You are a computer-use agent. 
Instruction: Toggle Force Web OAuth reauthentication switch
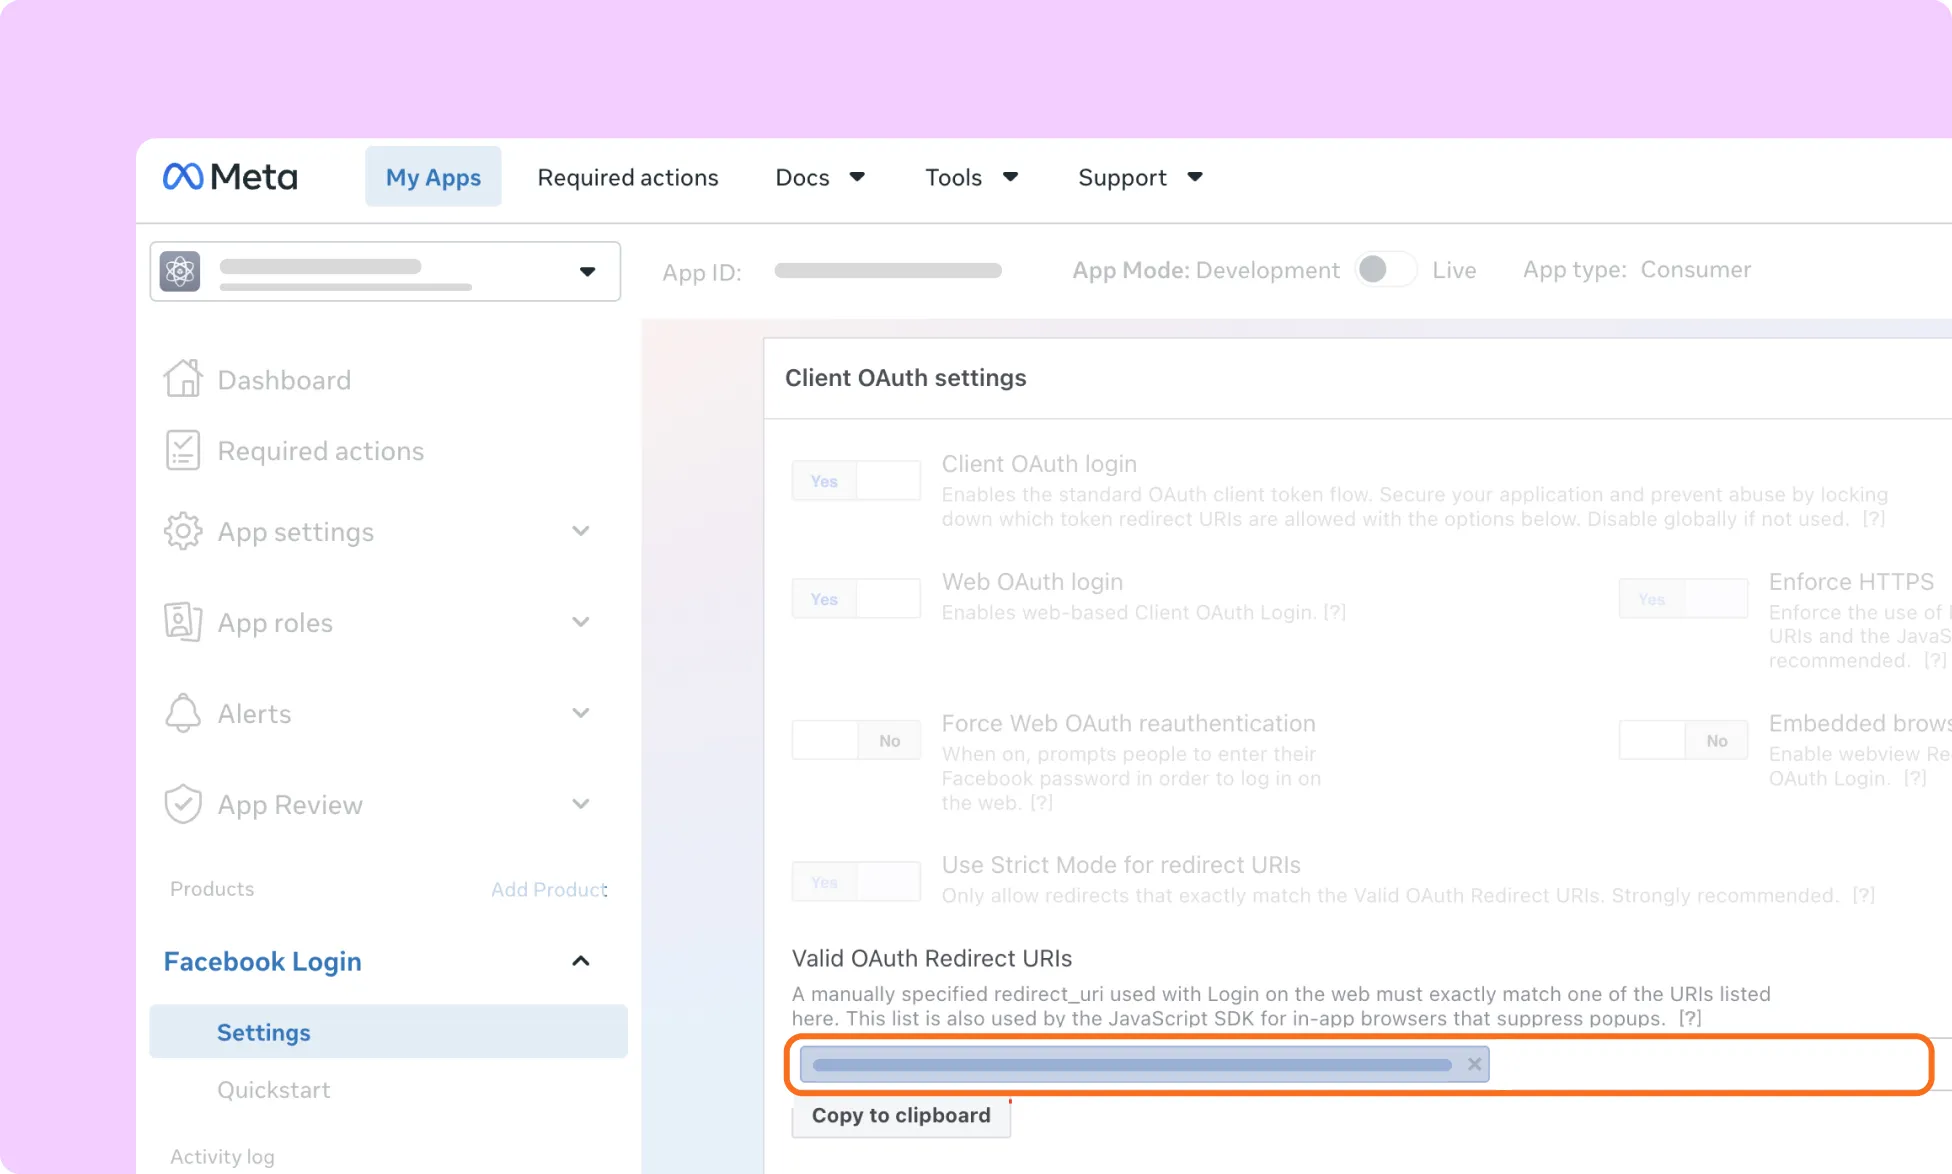(856, 741)
